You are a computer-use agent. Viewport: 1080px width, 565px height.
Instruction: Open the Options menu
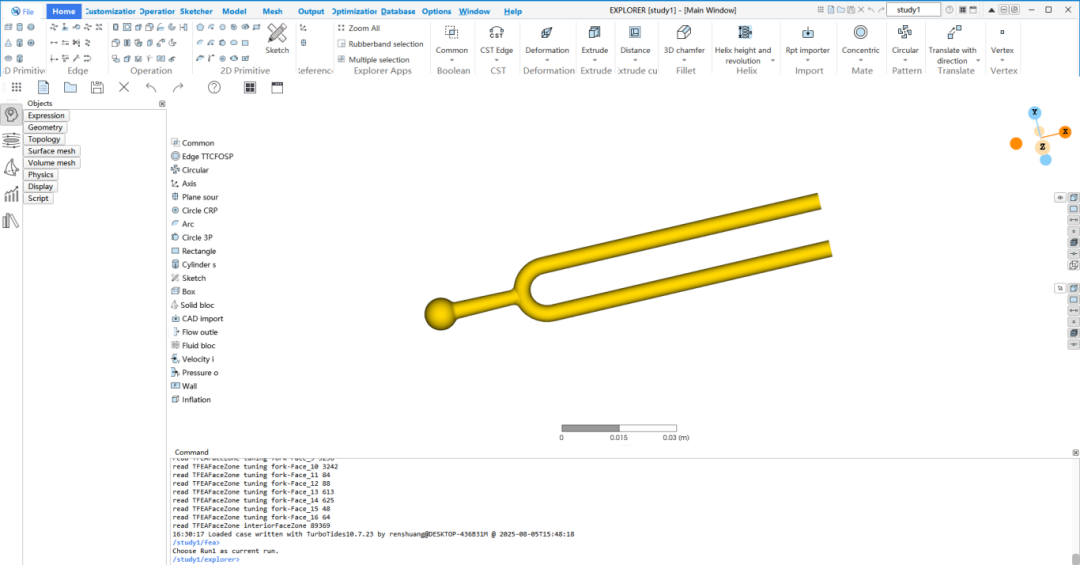point(436,11)
